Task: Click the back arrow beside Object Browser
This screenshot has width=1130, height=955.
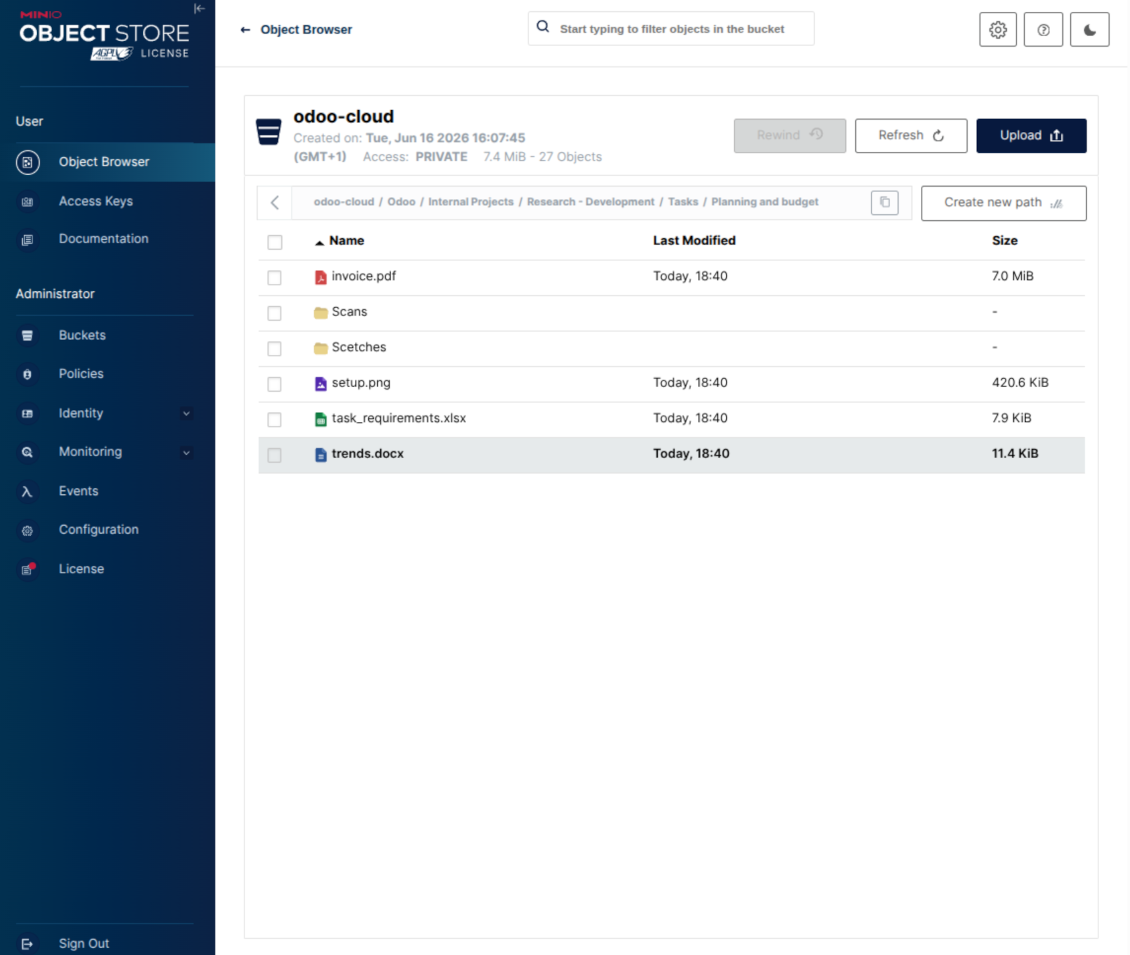Action: (245, 30)
